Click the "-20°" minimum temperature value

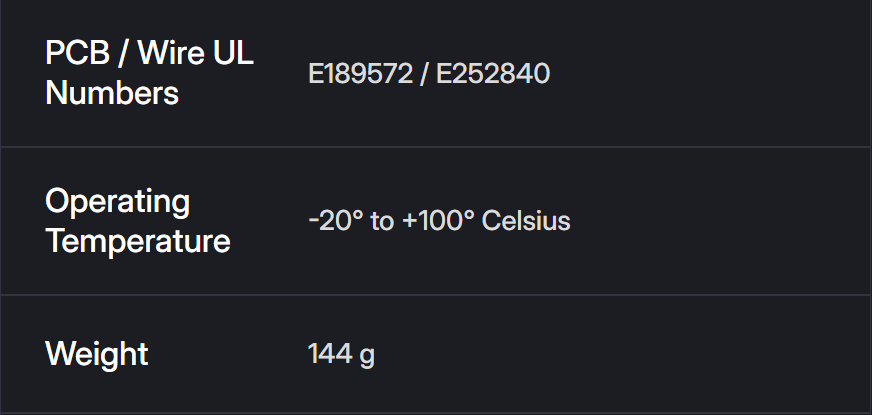tap(335, 221)
